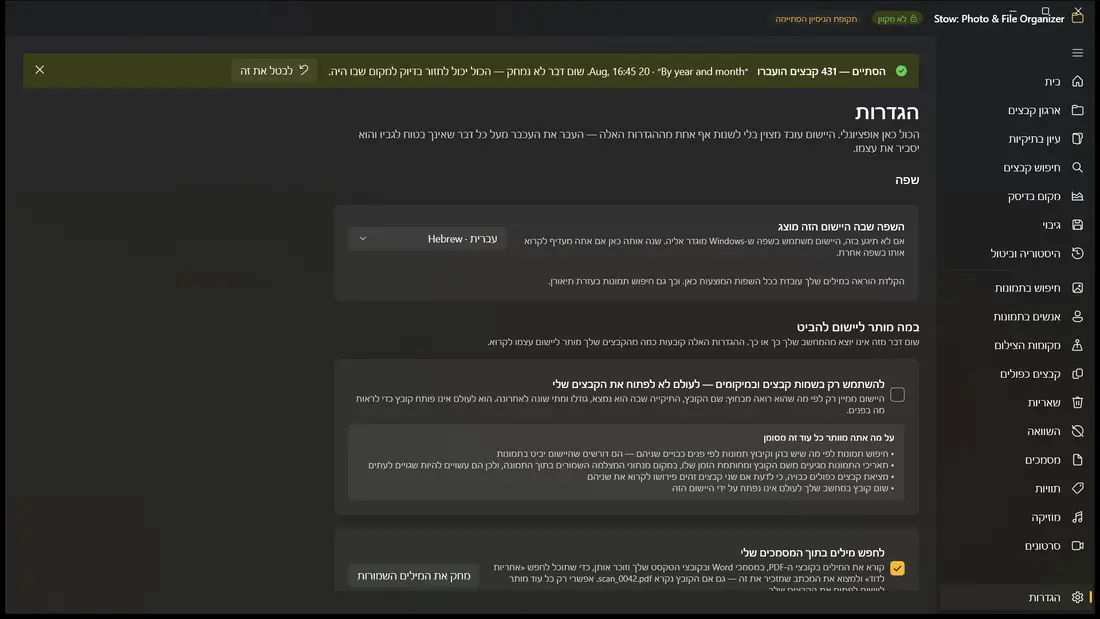
Task: Enable the file-names-only checkbox (להשתמש רק בשמות קבצים)
Action: coord(897,394)
